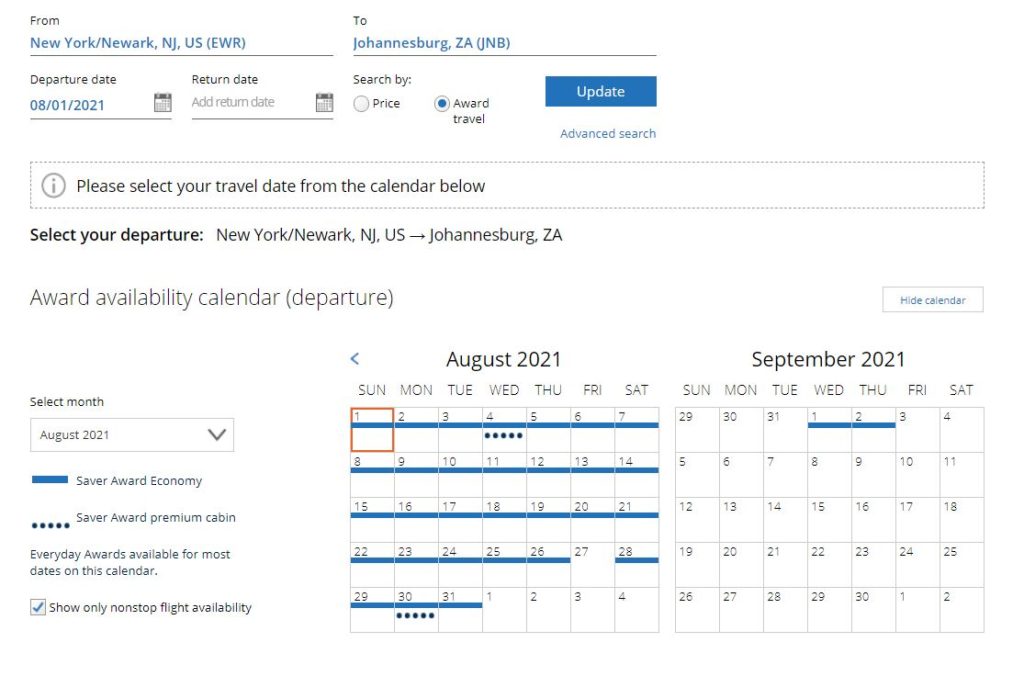The image size is (1024, 676).
Task: Click the From airport field
Action: [181, 43]
